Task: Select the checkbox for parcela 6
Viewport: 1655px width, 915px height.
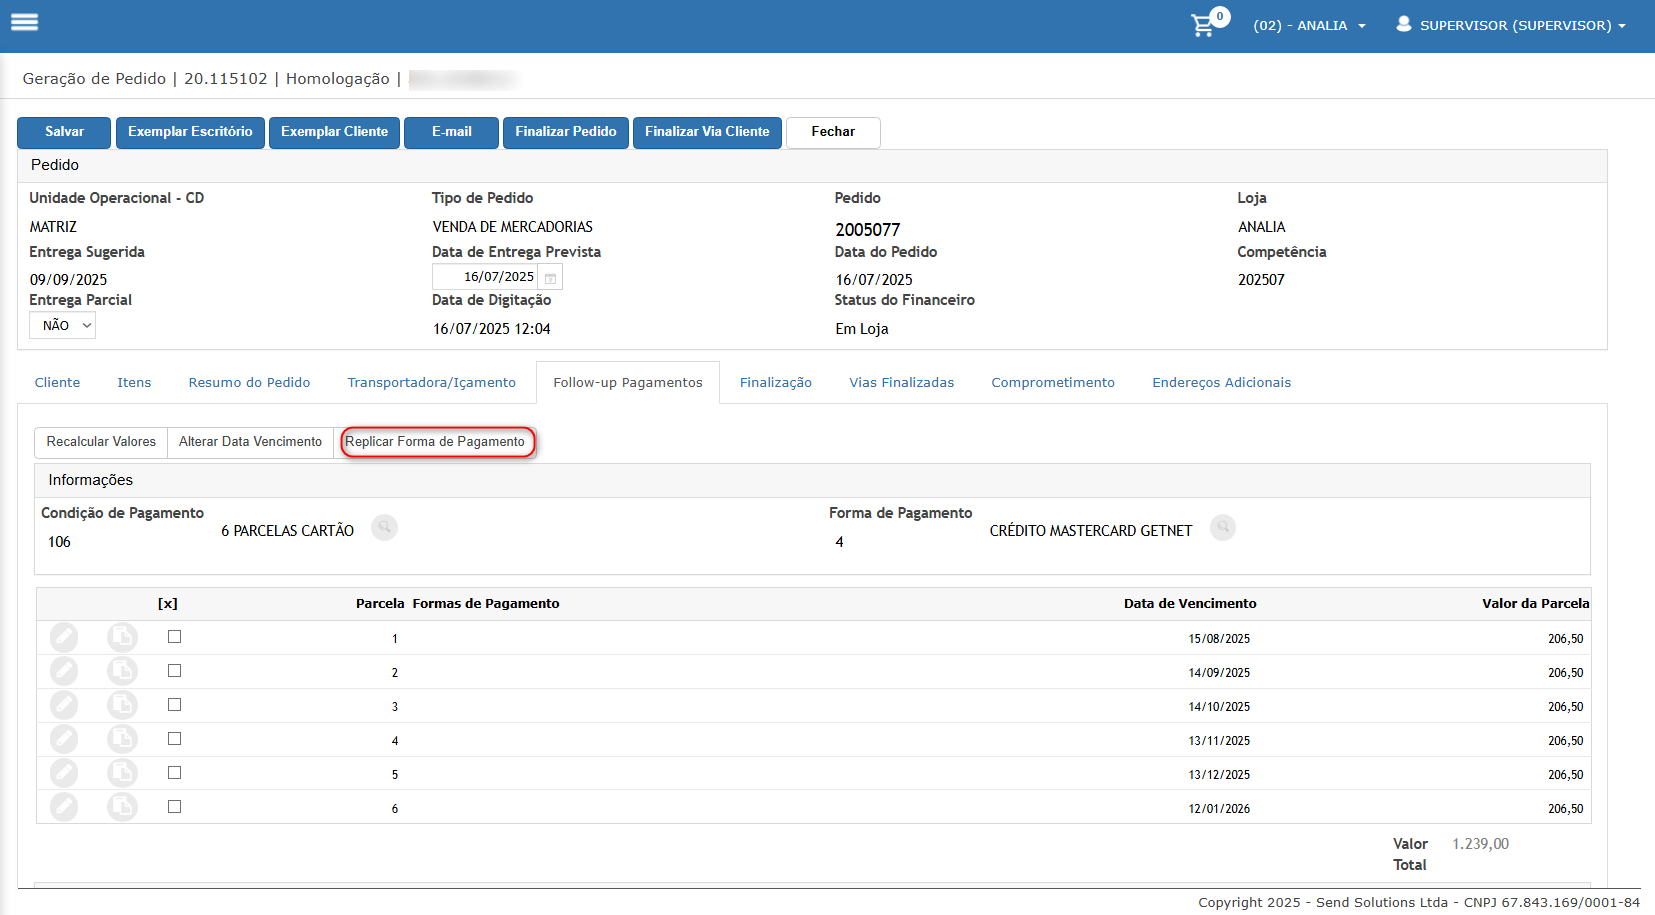Action: point(174,807)
